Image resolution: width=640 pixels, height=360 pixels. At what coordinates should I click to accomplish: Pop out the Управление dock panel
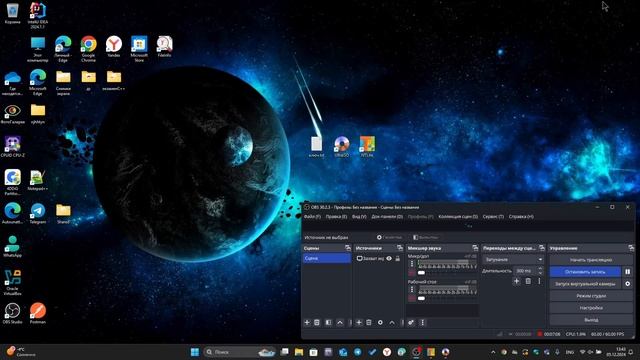(x=631, y=248)
